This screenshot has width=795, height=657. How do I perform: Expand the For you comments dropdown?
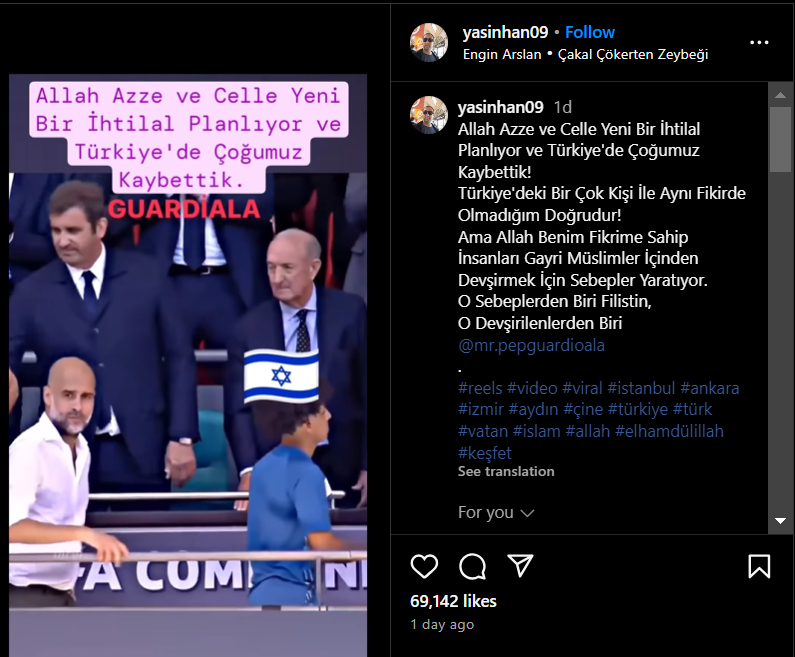tap(496, 513)
